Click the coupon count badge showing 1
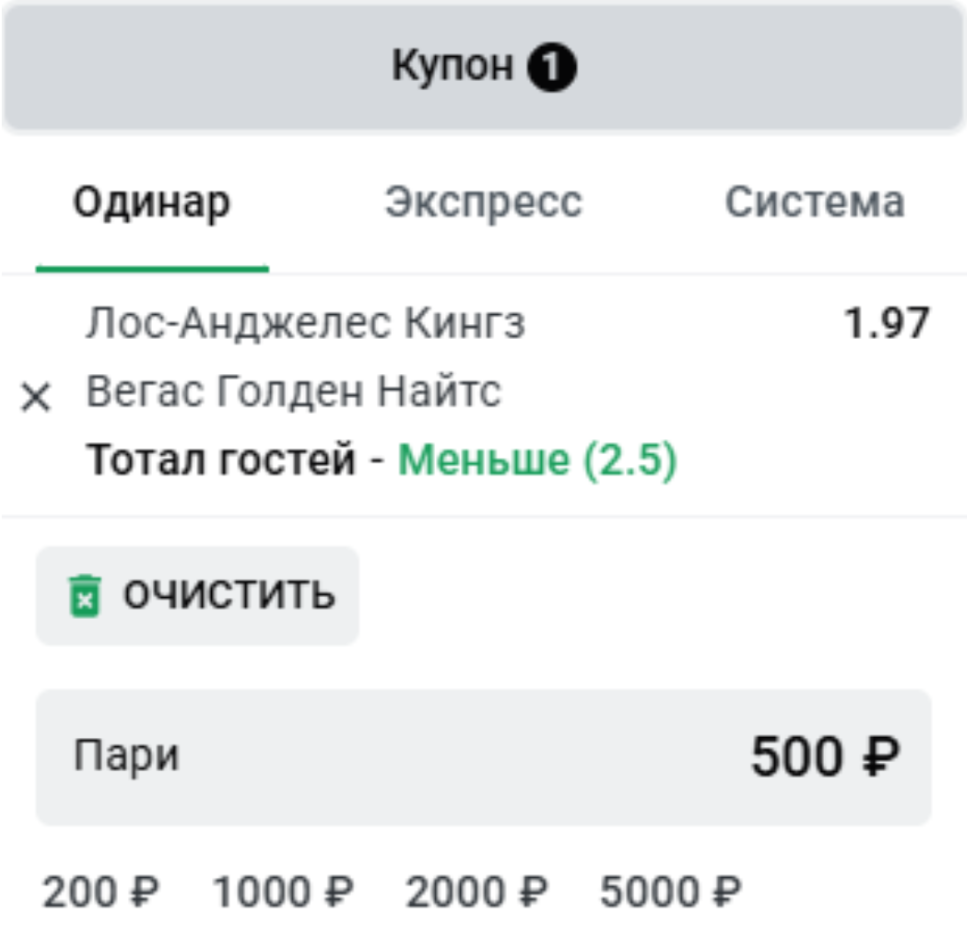The width and height of the screenshot is (967, 931). (x=551, y=67)
